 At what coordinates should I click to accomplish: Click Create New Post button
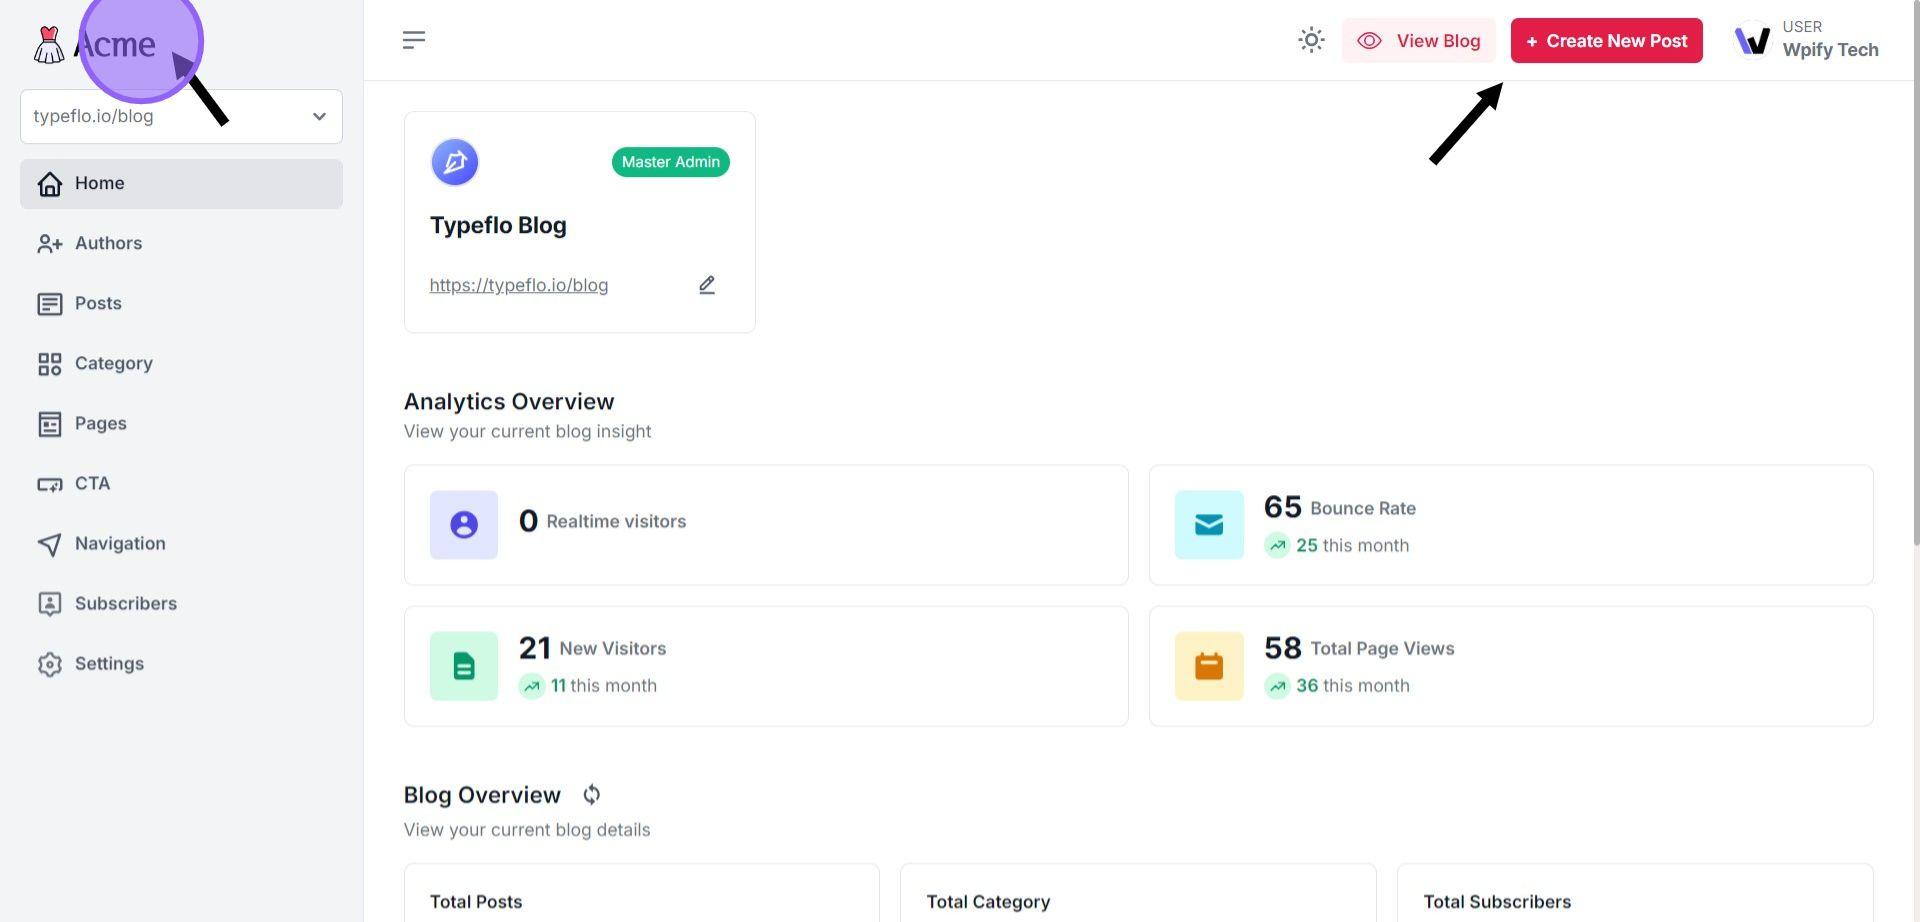pos(1606,41)
